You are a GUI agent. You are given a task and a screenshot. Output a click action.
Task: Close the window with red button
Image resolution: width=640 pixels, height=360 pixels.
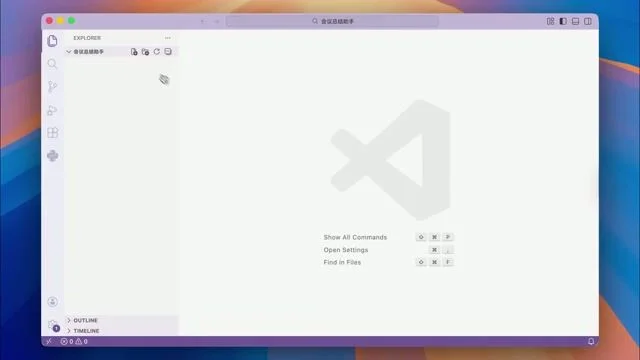click(x=49, y=21)
